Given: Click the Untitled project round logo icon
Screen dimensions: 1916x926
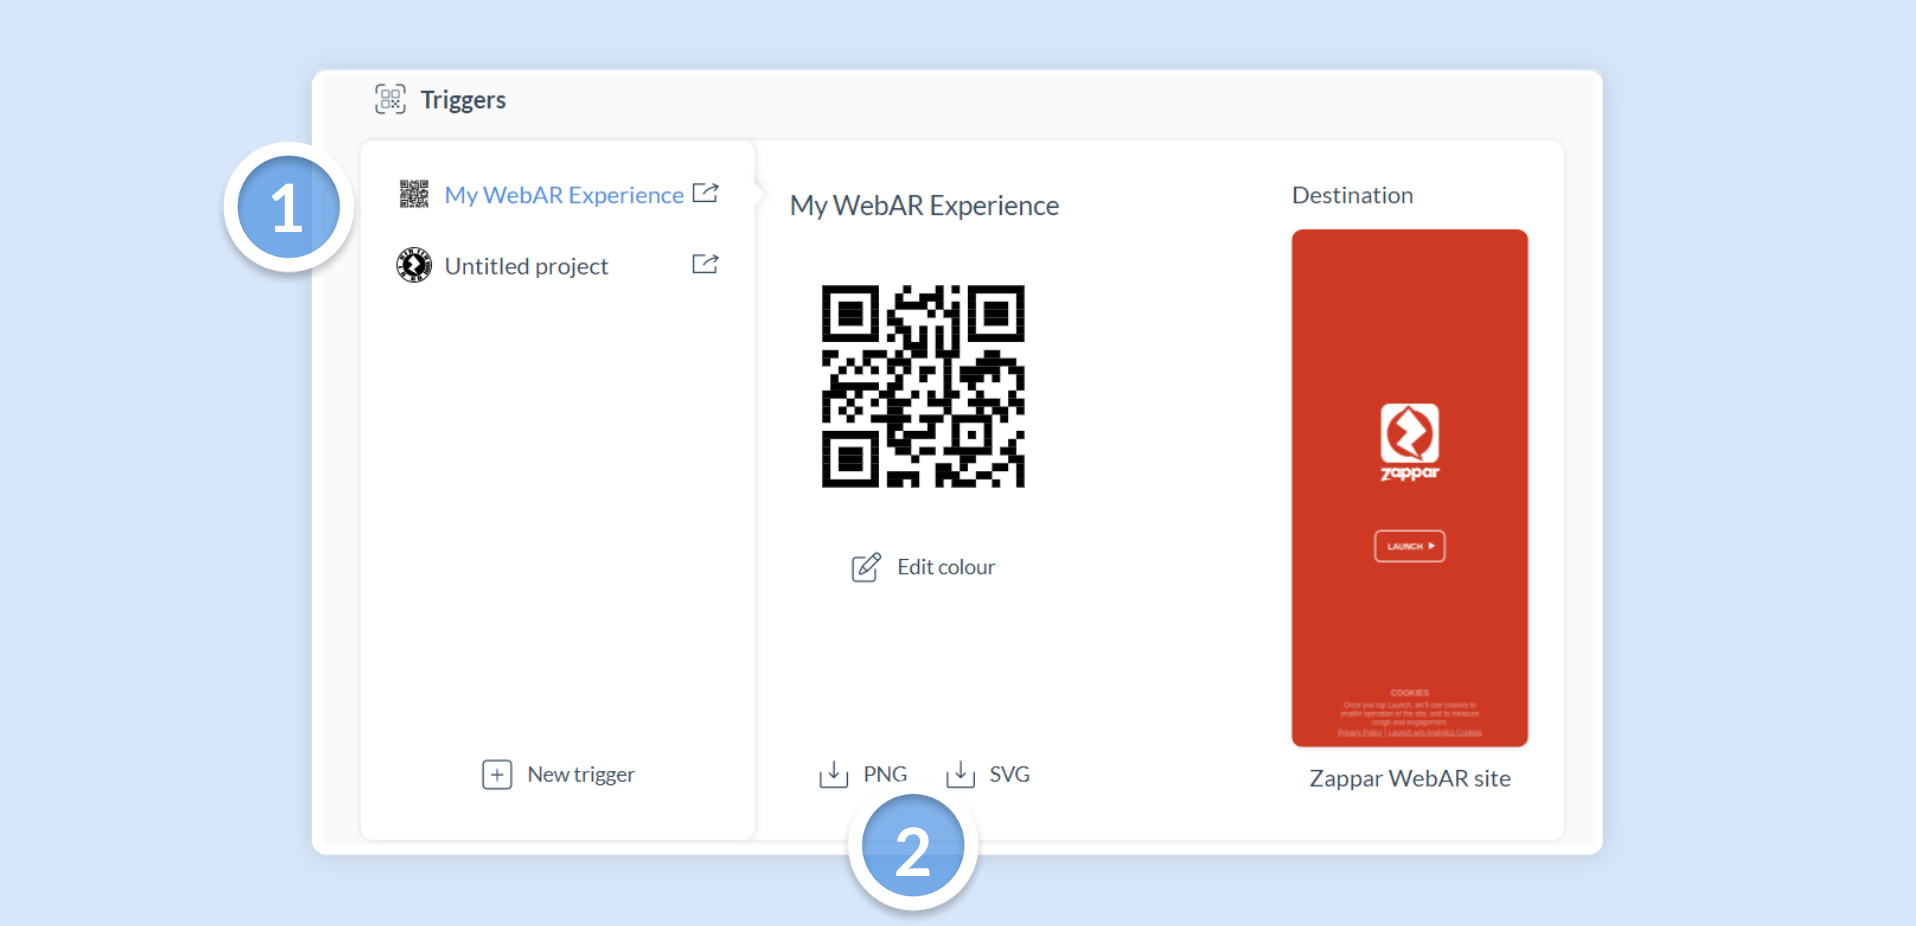Looking at the screenshot, I should [x=414, y=265].
